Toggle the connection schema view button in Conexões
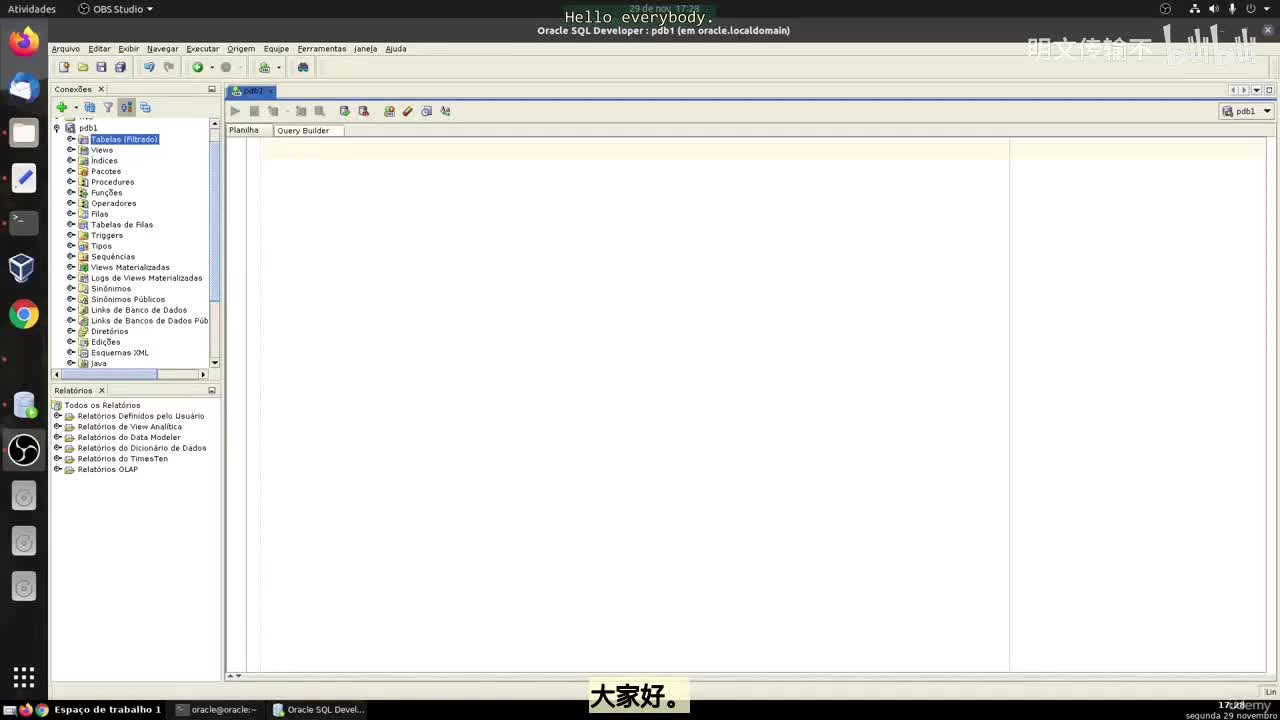The width and height of the screenshot is (1280, 720). point(126,107)
